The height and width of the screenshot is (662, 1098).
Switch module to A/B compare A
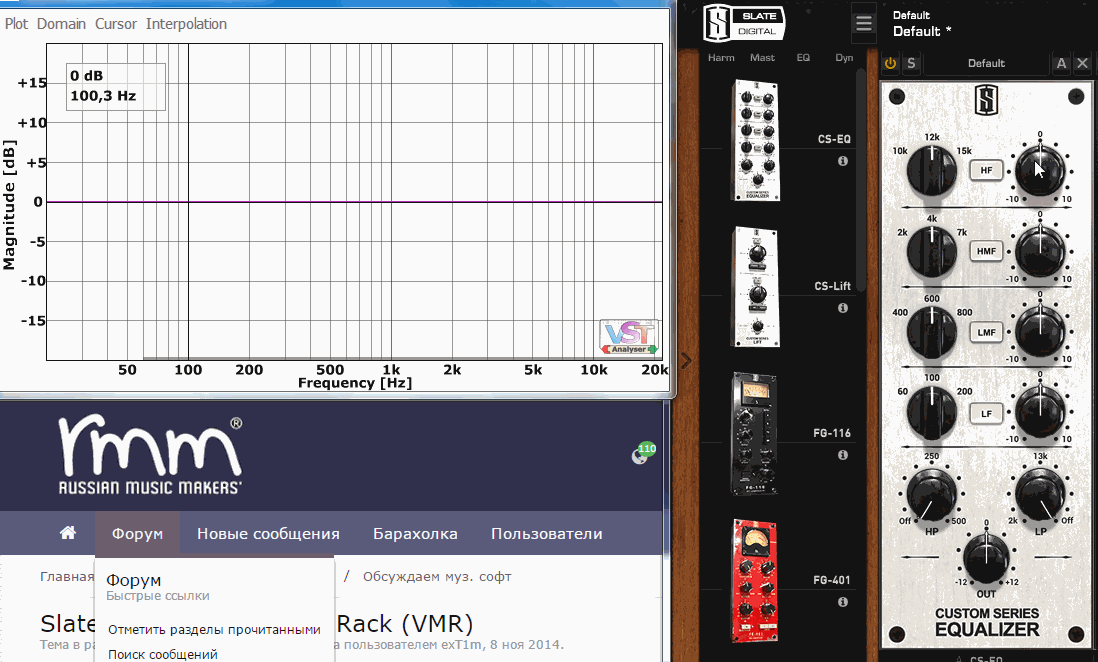1062,63
